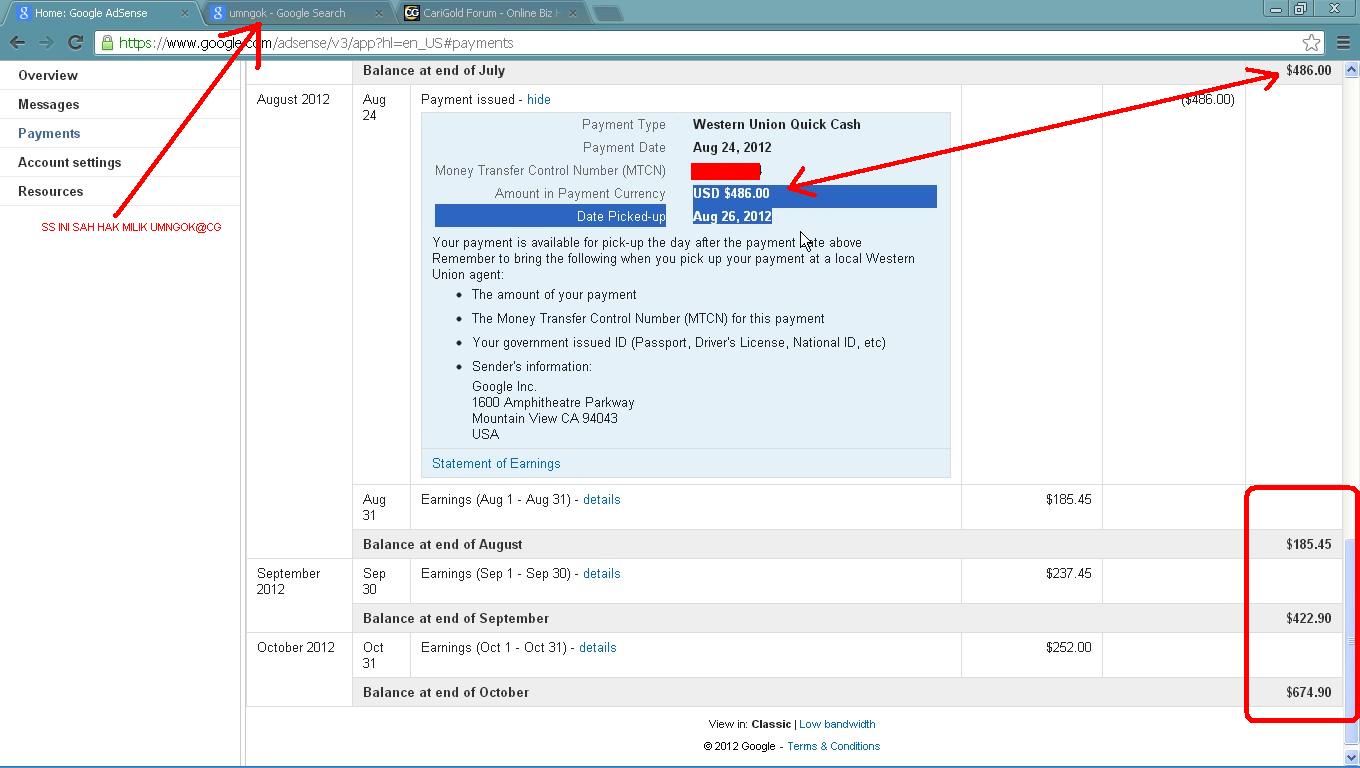Open Resources in the sidebar

[x=51, y=191]
